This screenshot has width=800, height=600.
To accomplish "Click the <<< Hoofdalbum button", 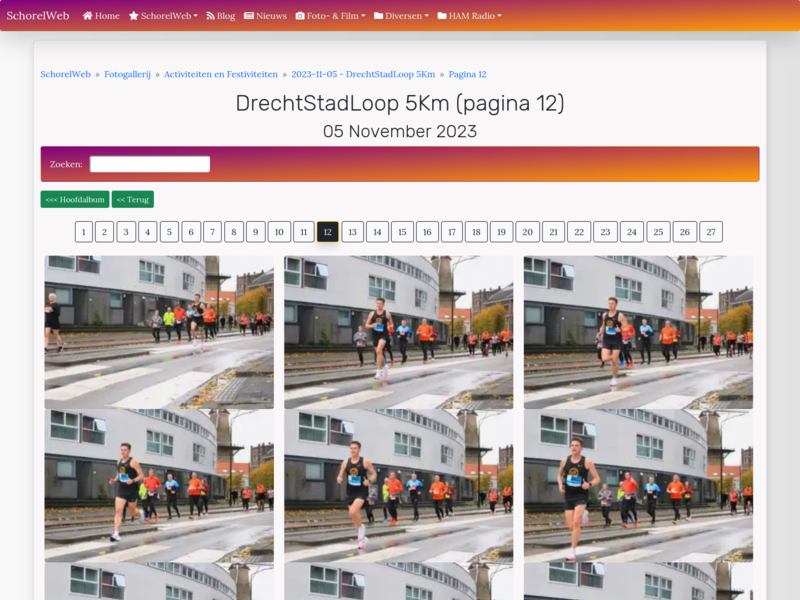I will (75, 199).
